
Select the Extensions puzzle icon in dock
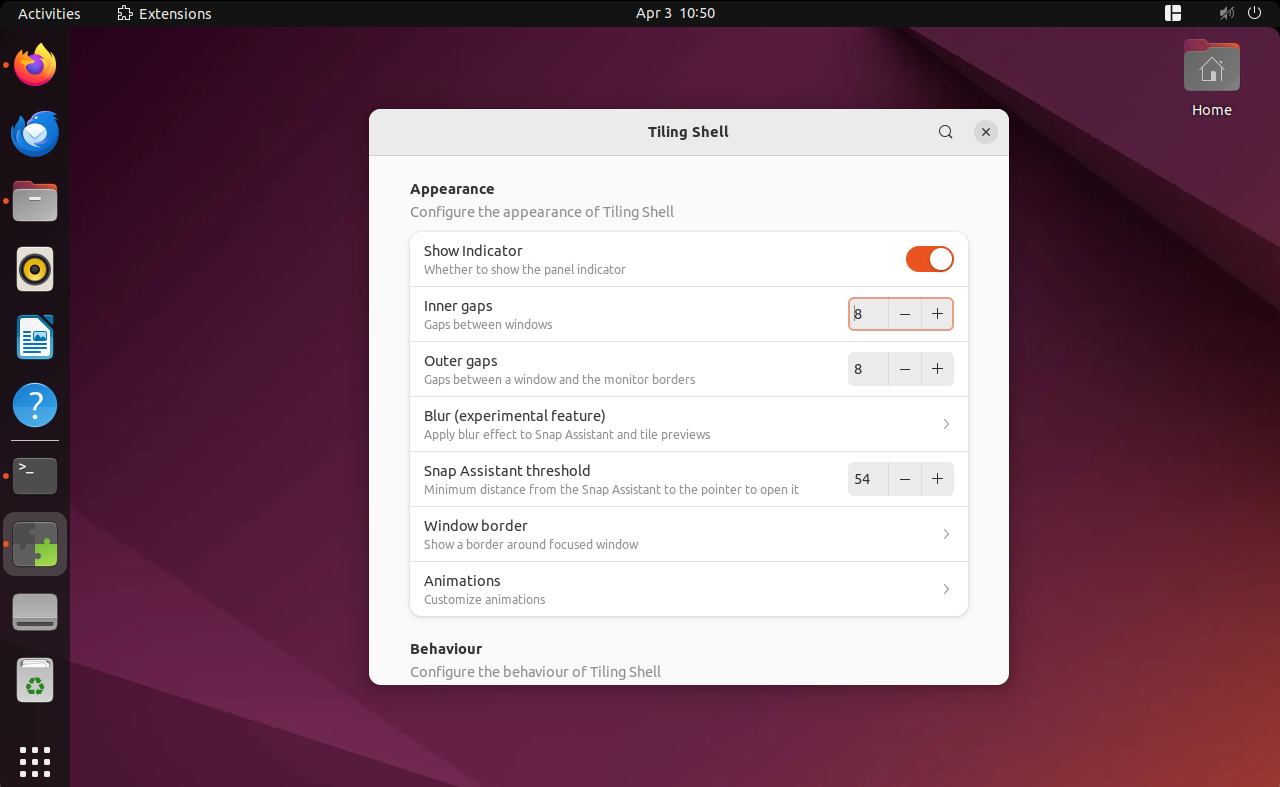[x=35, y=544]
